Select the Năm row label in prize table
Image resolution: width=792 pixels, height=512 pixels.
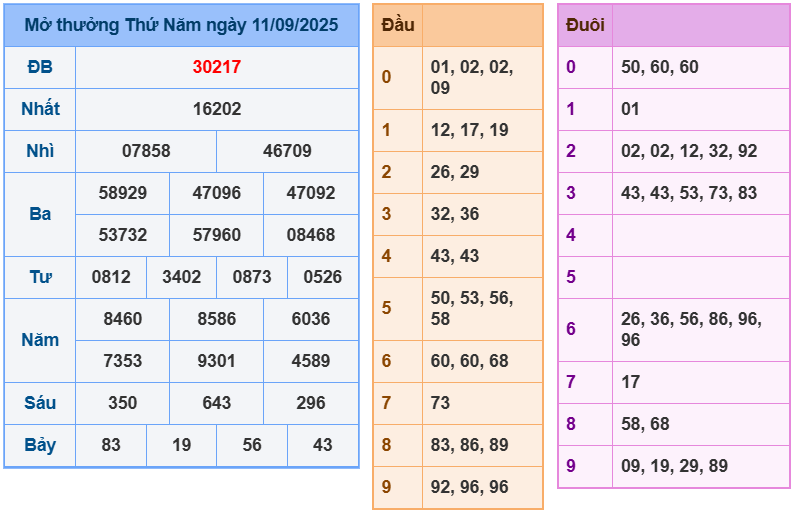pos(40,340)
